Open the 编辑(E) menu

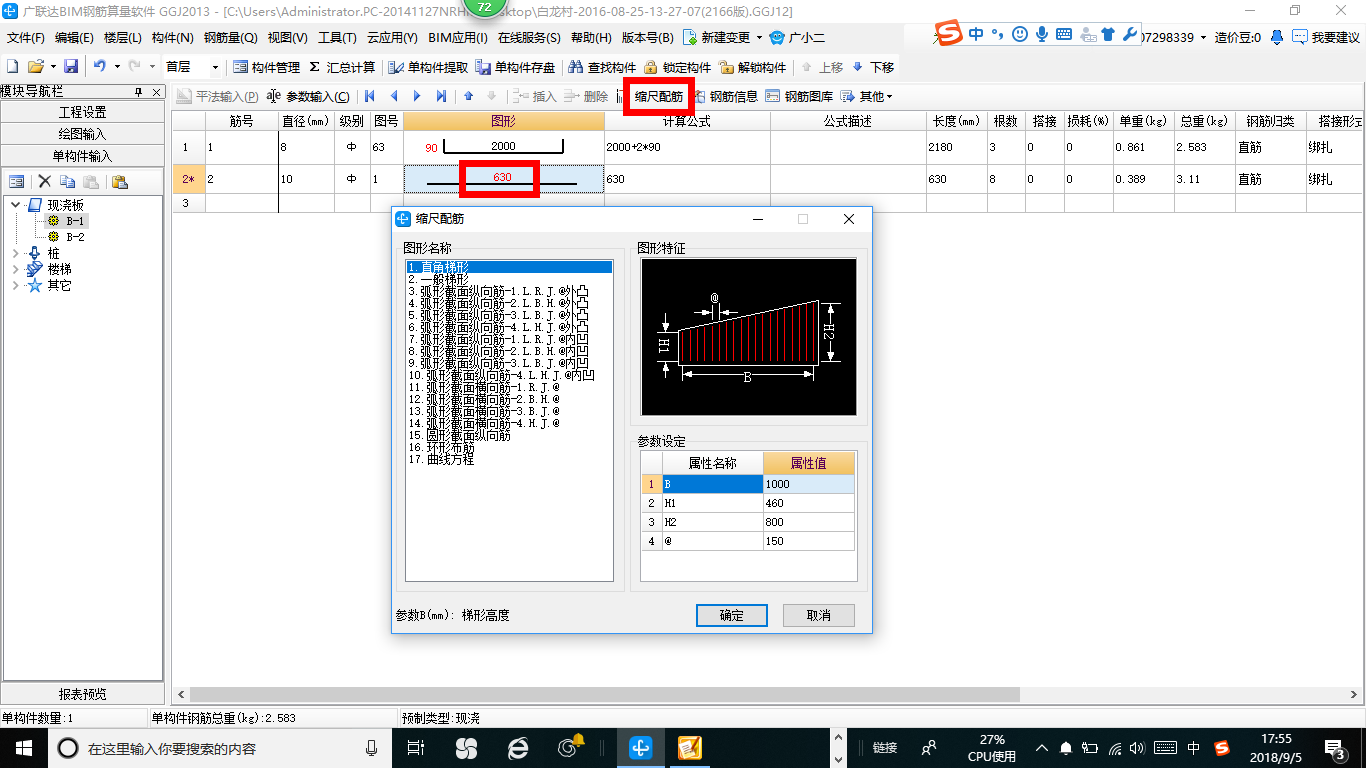pos(74,38)
